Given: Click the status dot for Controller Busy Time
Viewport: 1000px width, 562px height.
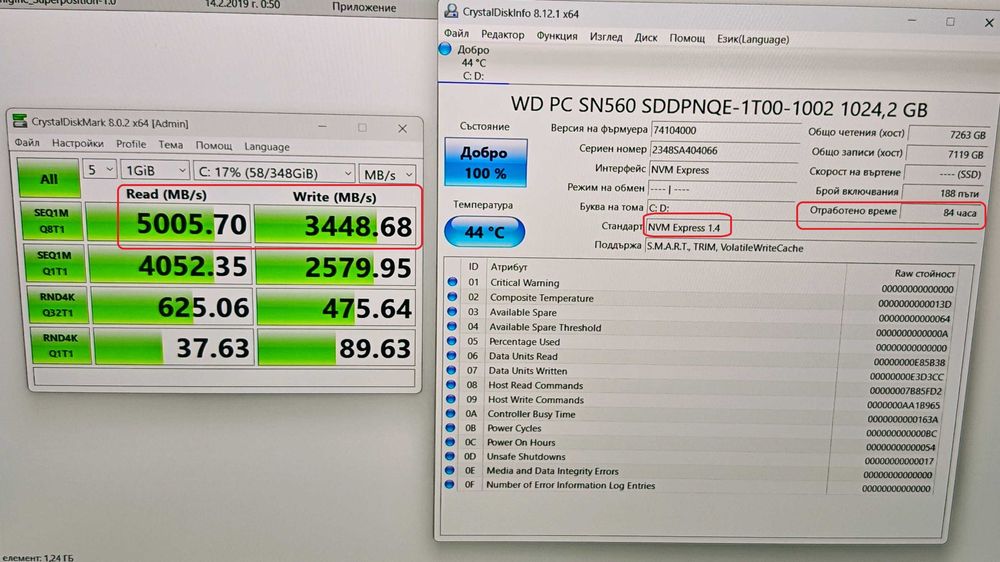Looking at the screenshot, I should [450, 413].
